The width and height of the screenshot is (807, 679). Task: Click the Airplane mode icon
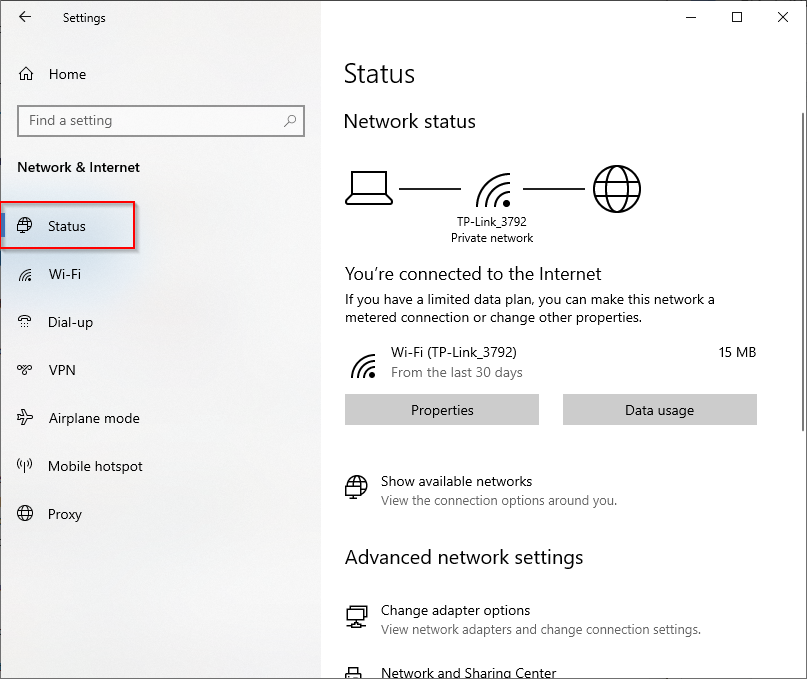tap(26, 418)
